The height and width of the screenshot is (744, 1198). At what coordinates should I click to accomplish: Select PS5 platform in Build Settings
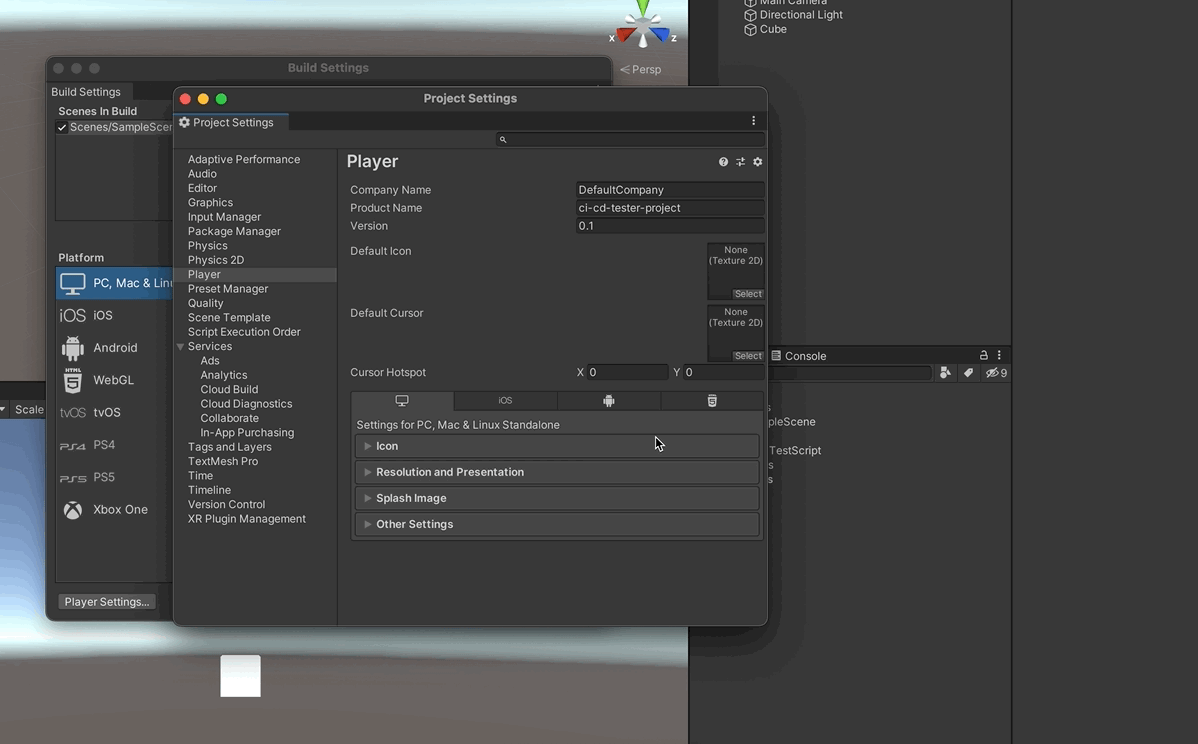[115, 477]
